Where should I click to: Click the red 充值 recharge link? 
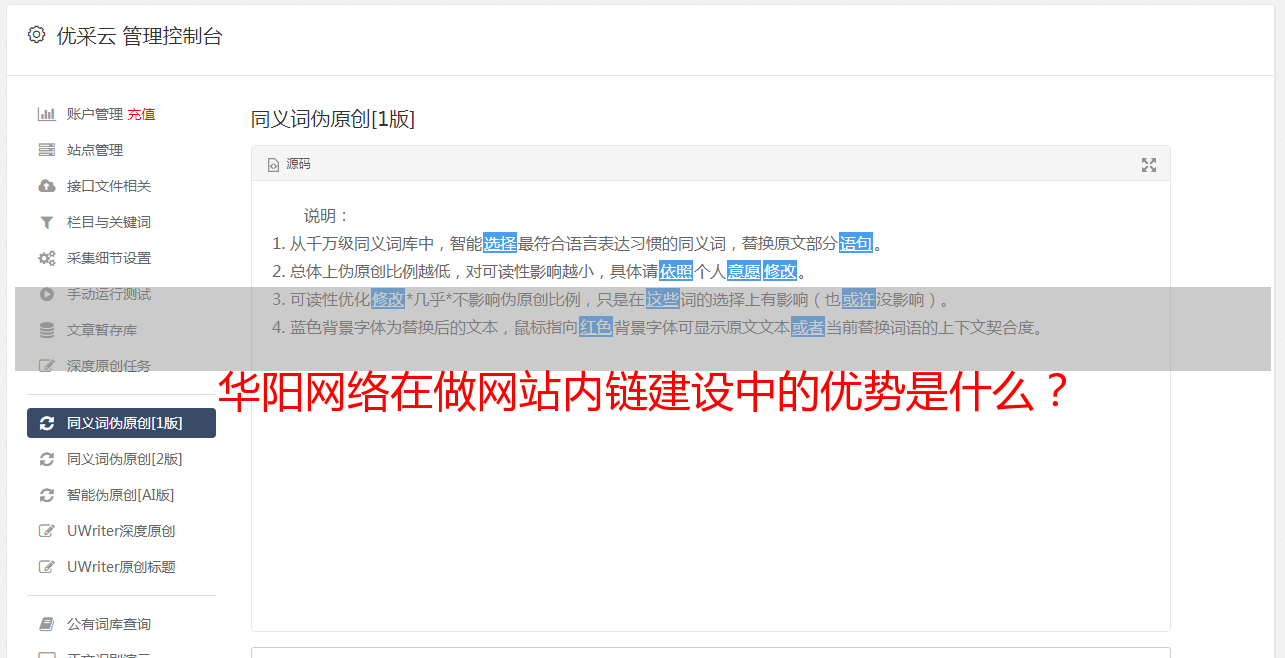tap(141, 114)
